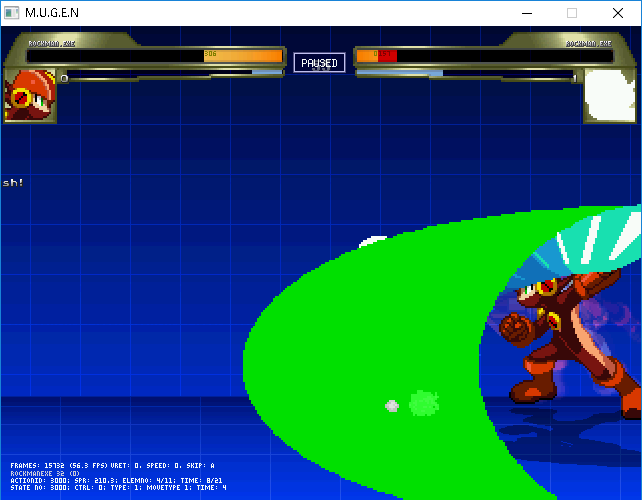This screenshot has height=500, width=642.
Task: Click the right ROCKMAN.EXE player name
Action: click(x=589, y=43)
